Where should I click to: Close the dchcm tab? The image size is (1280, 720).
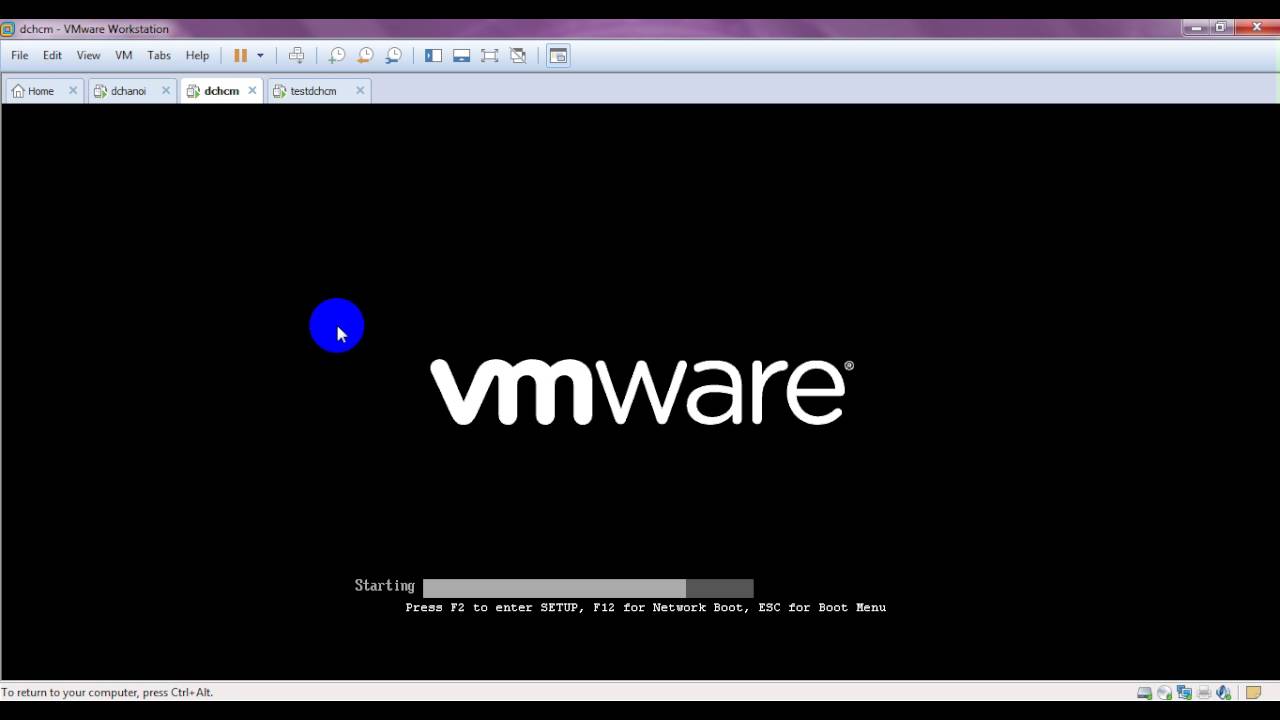(252, 91)
